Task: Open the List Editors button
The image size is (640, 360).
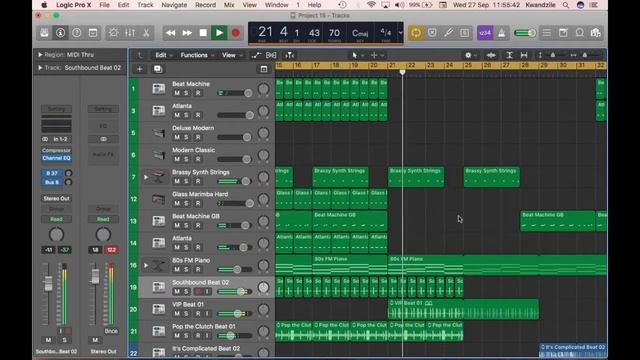Action: coord(547,33)
